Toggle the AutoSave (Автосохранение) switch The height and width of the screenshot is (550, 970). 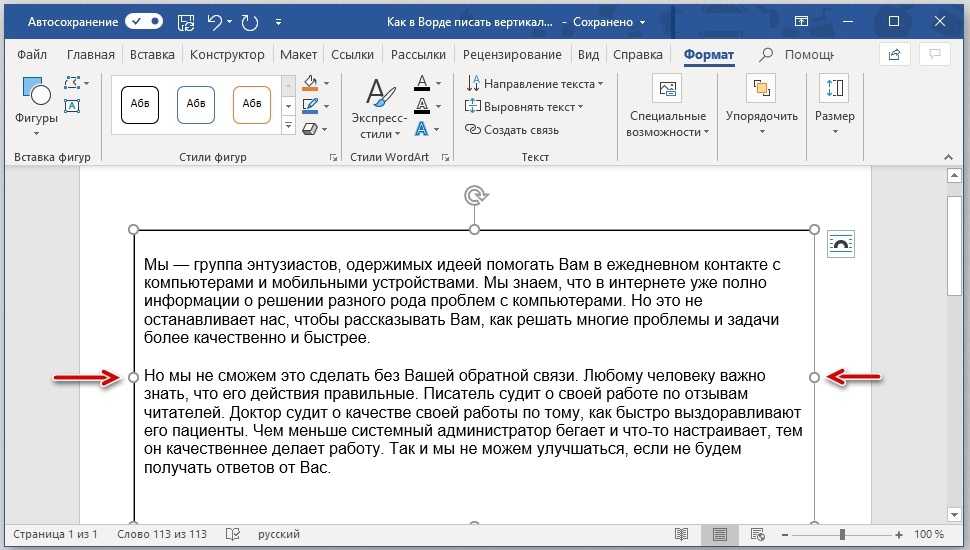pos(144,21)
